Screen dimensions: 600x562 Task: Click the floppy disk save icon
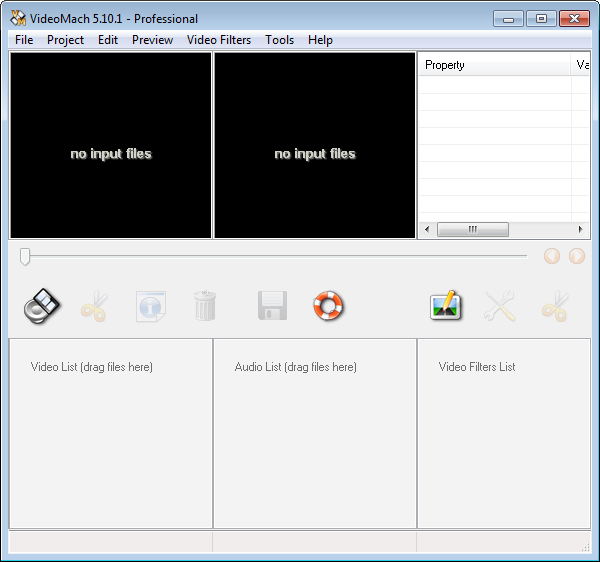click(272, 306)
